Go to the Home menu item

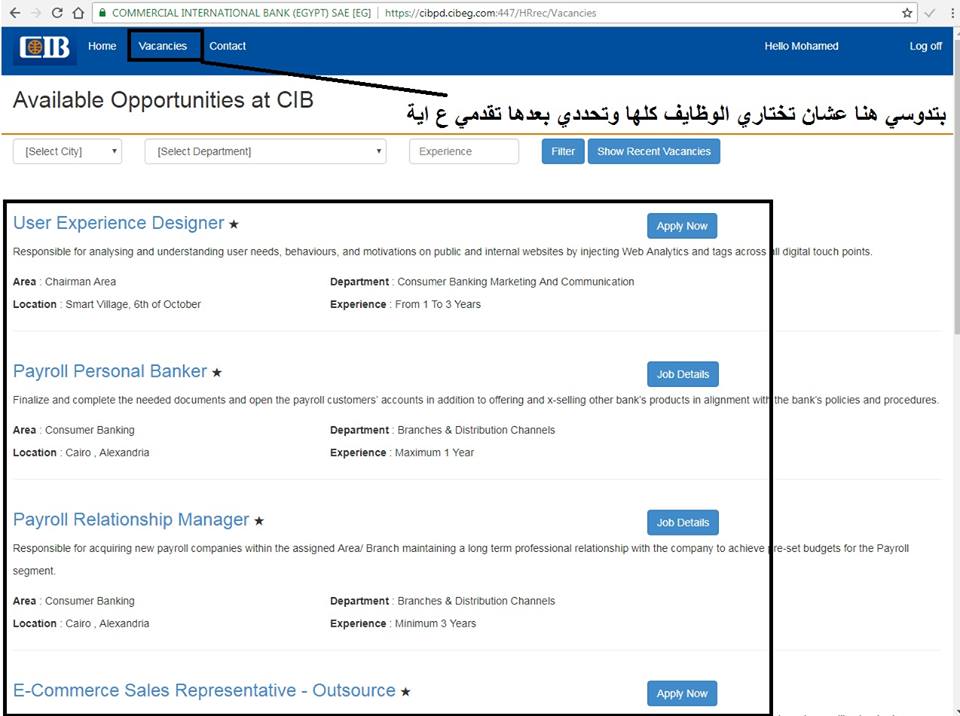[102, 46]
